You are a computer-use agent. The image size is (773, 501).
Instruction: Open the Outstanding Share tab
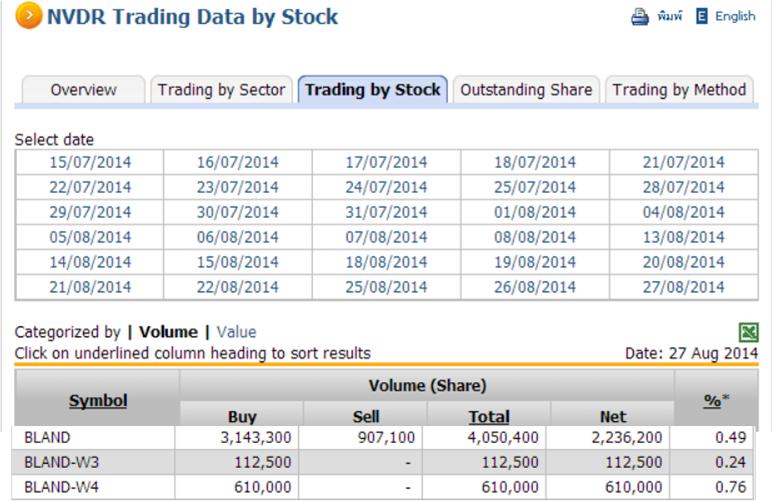526,90
